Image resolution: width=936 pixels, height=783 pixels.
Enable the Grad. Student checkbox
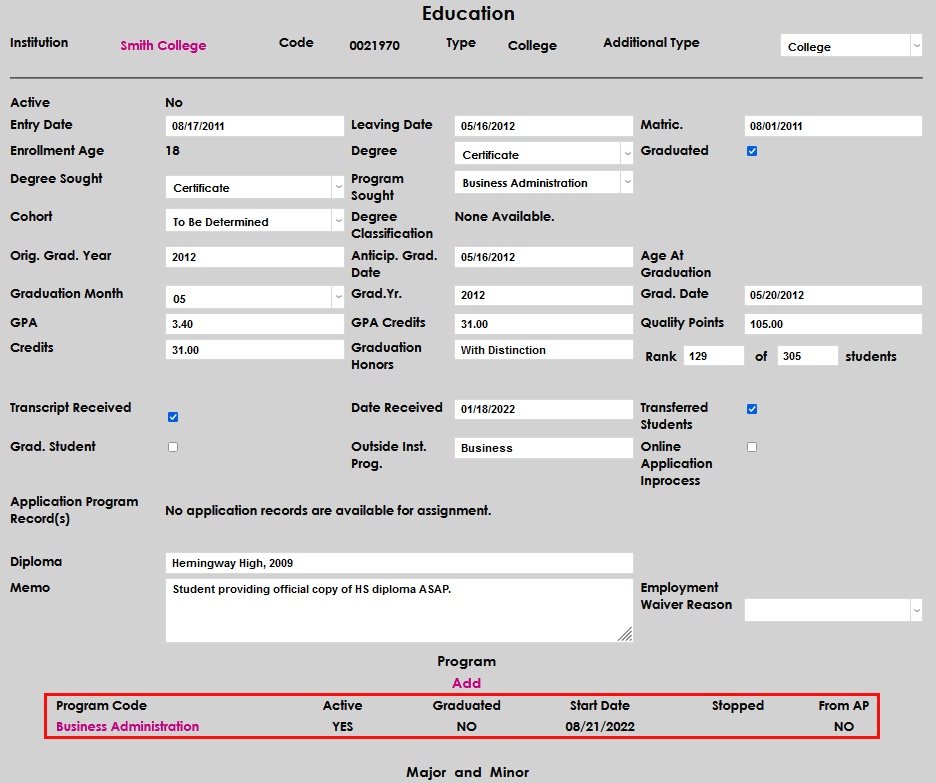coord(173,447)
